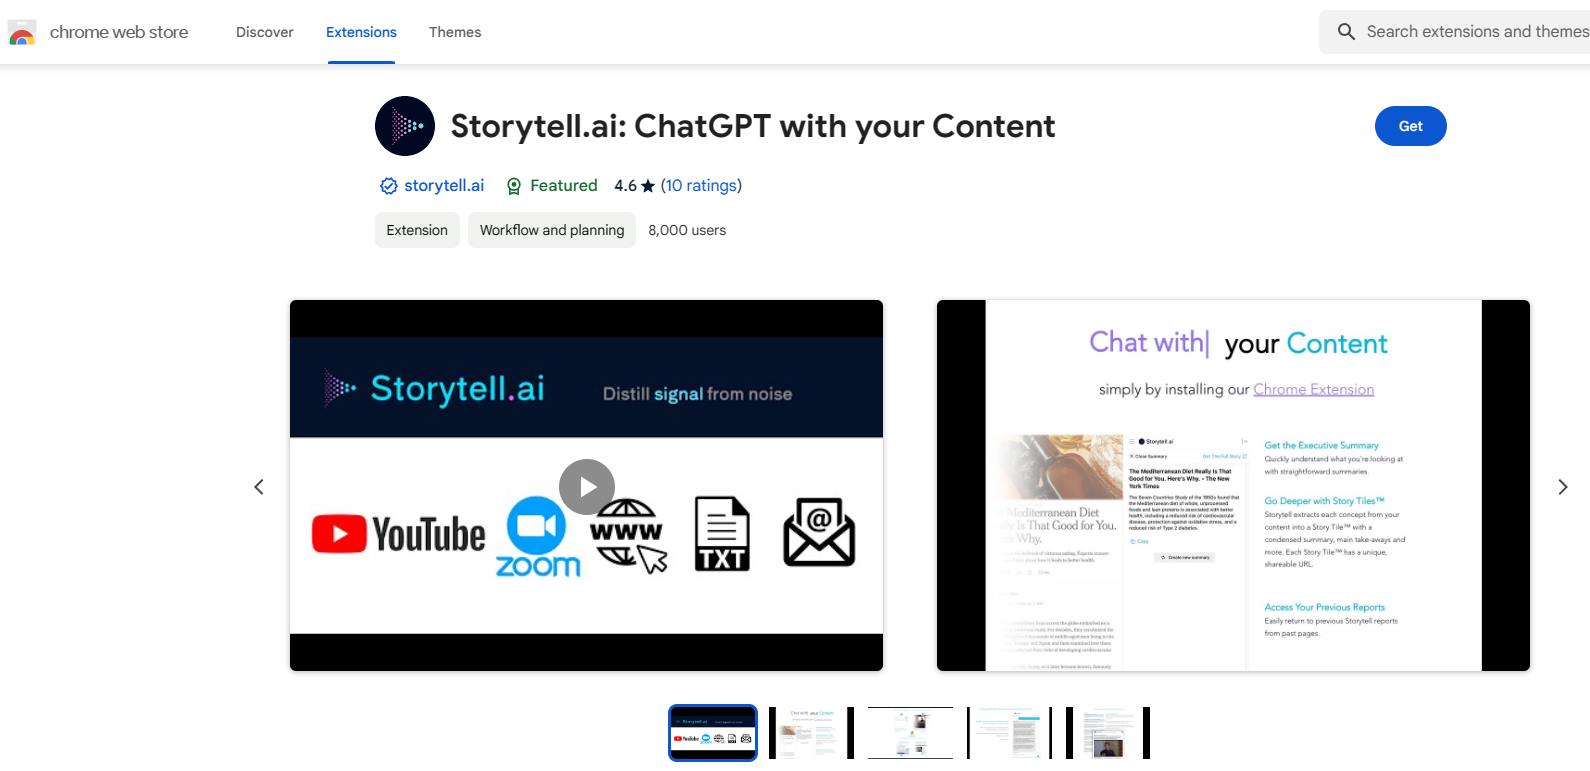Select the second Chat with Content thumbnail
Viewport: 1590px width, 771px height.
(811, 733)
